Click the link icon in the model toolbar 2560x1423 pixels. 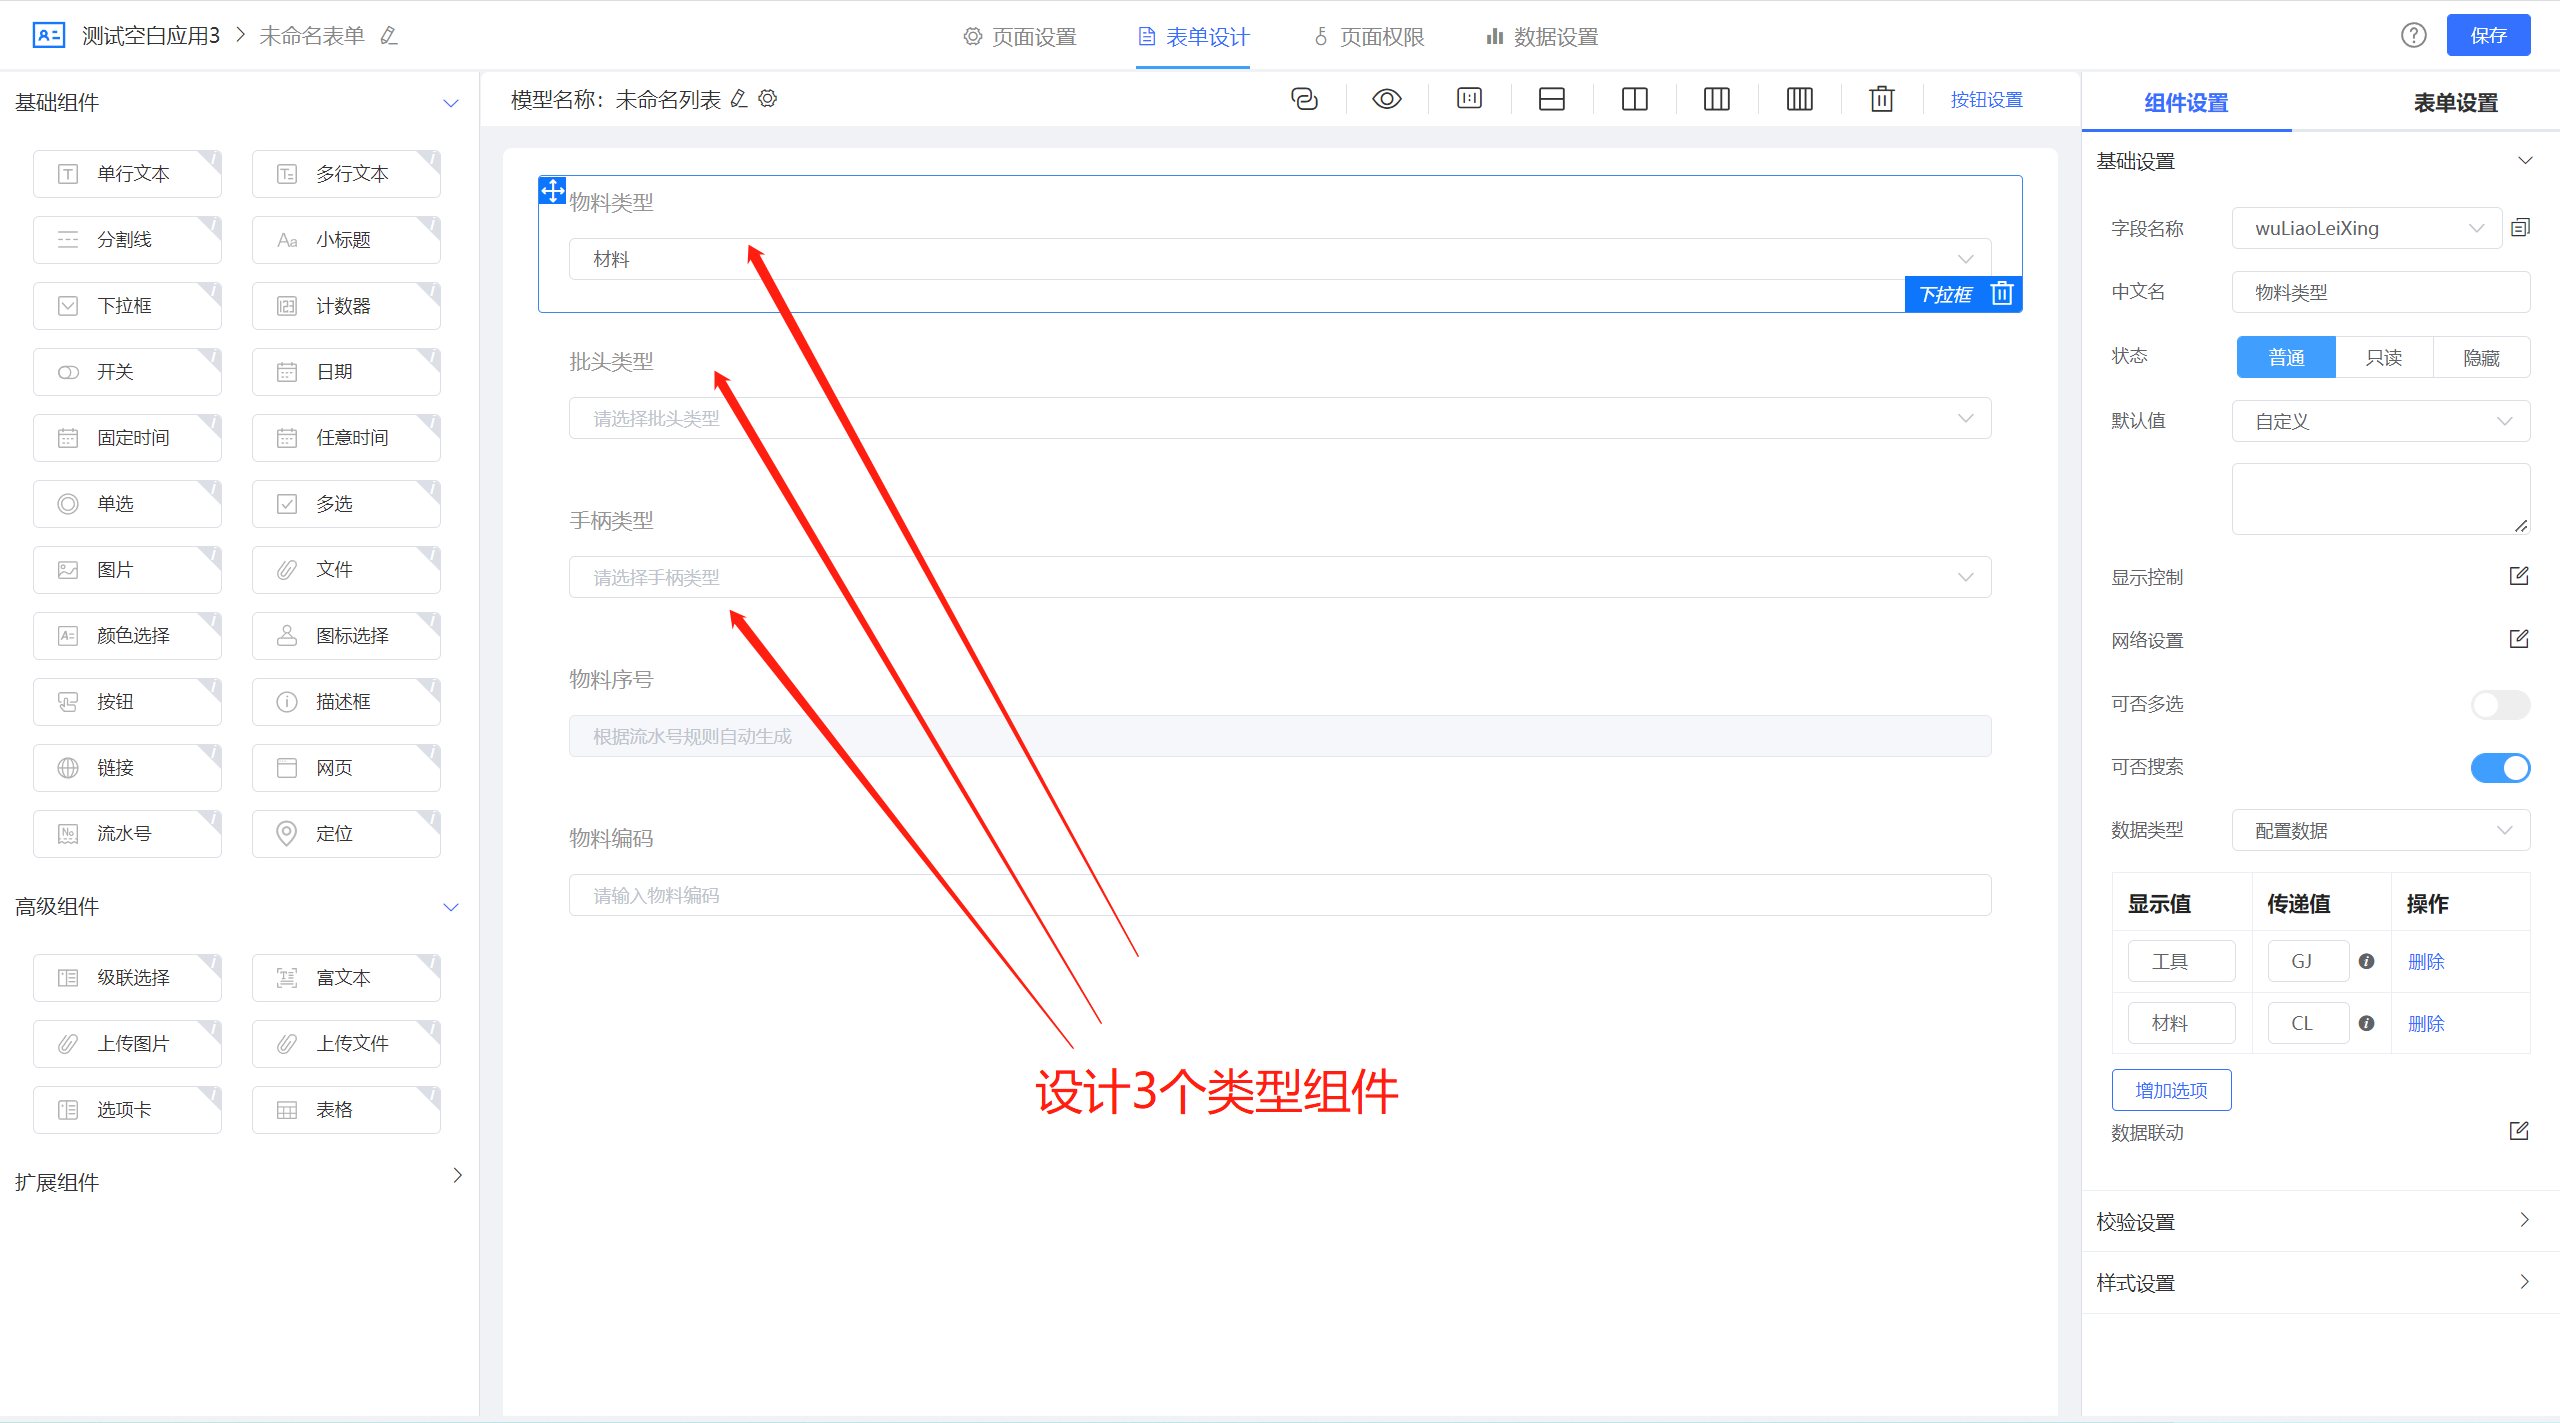coord(1304,99)
